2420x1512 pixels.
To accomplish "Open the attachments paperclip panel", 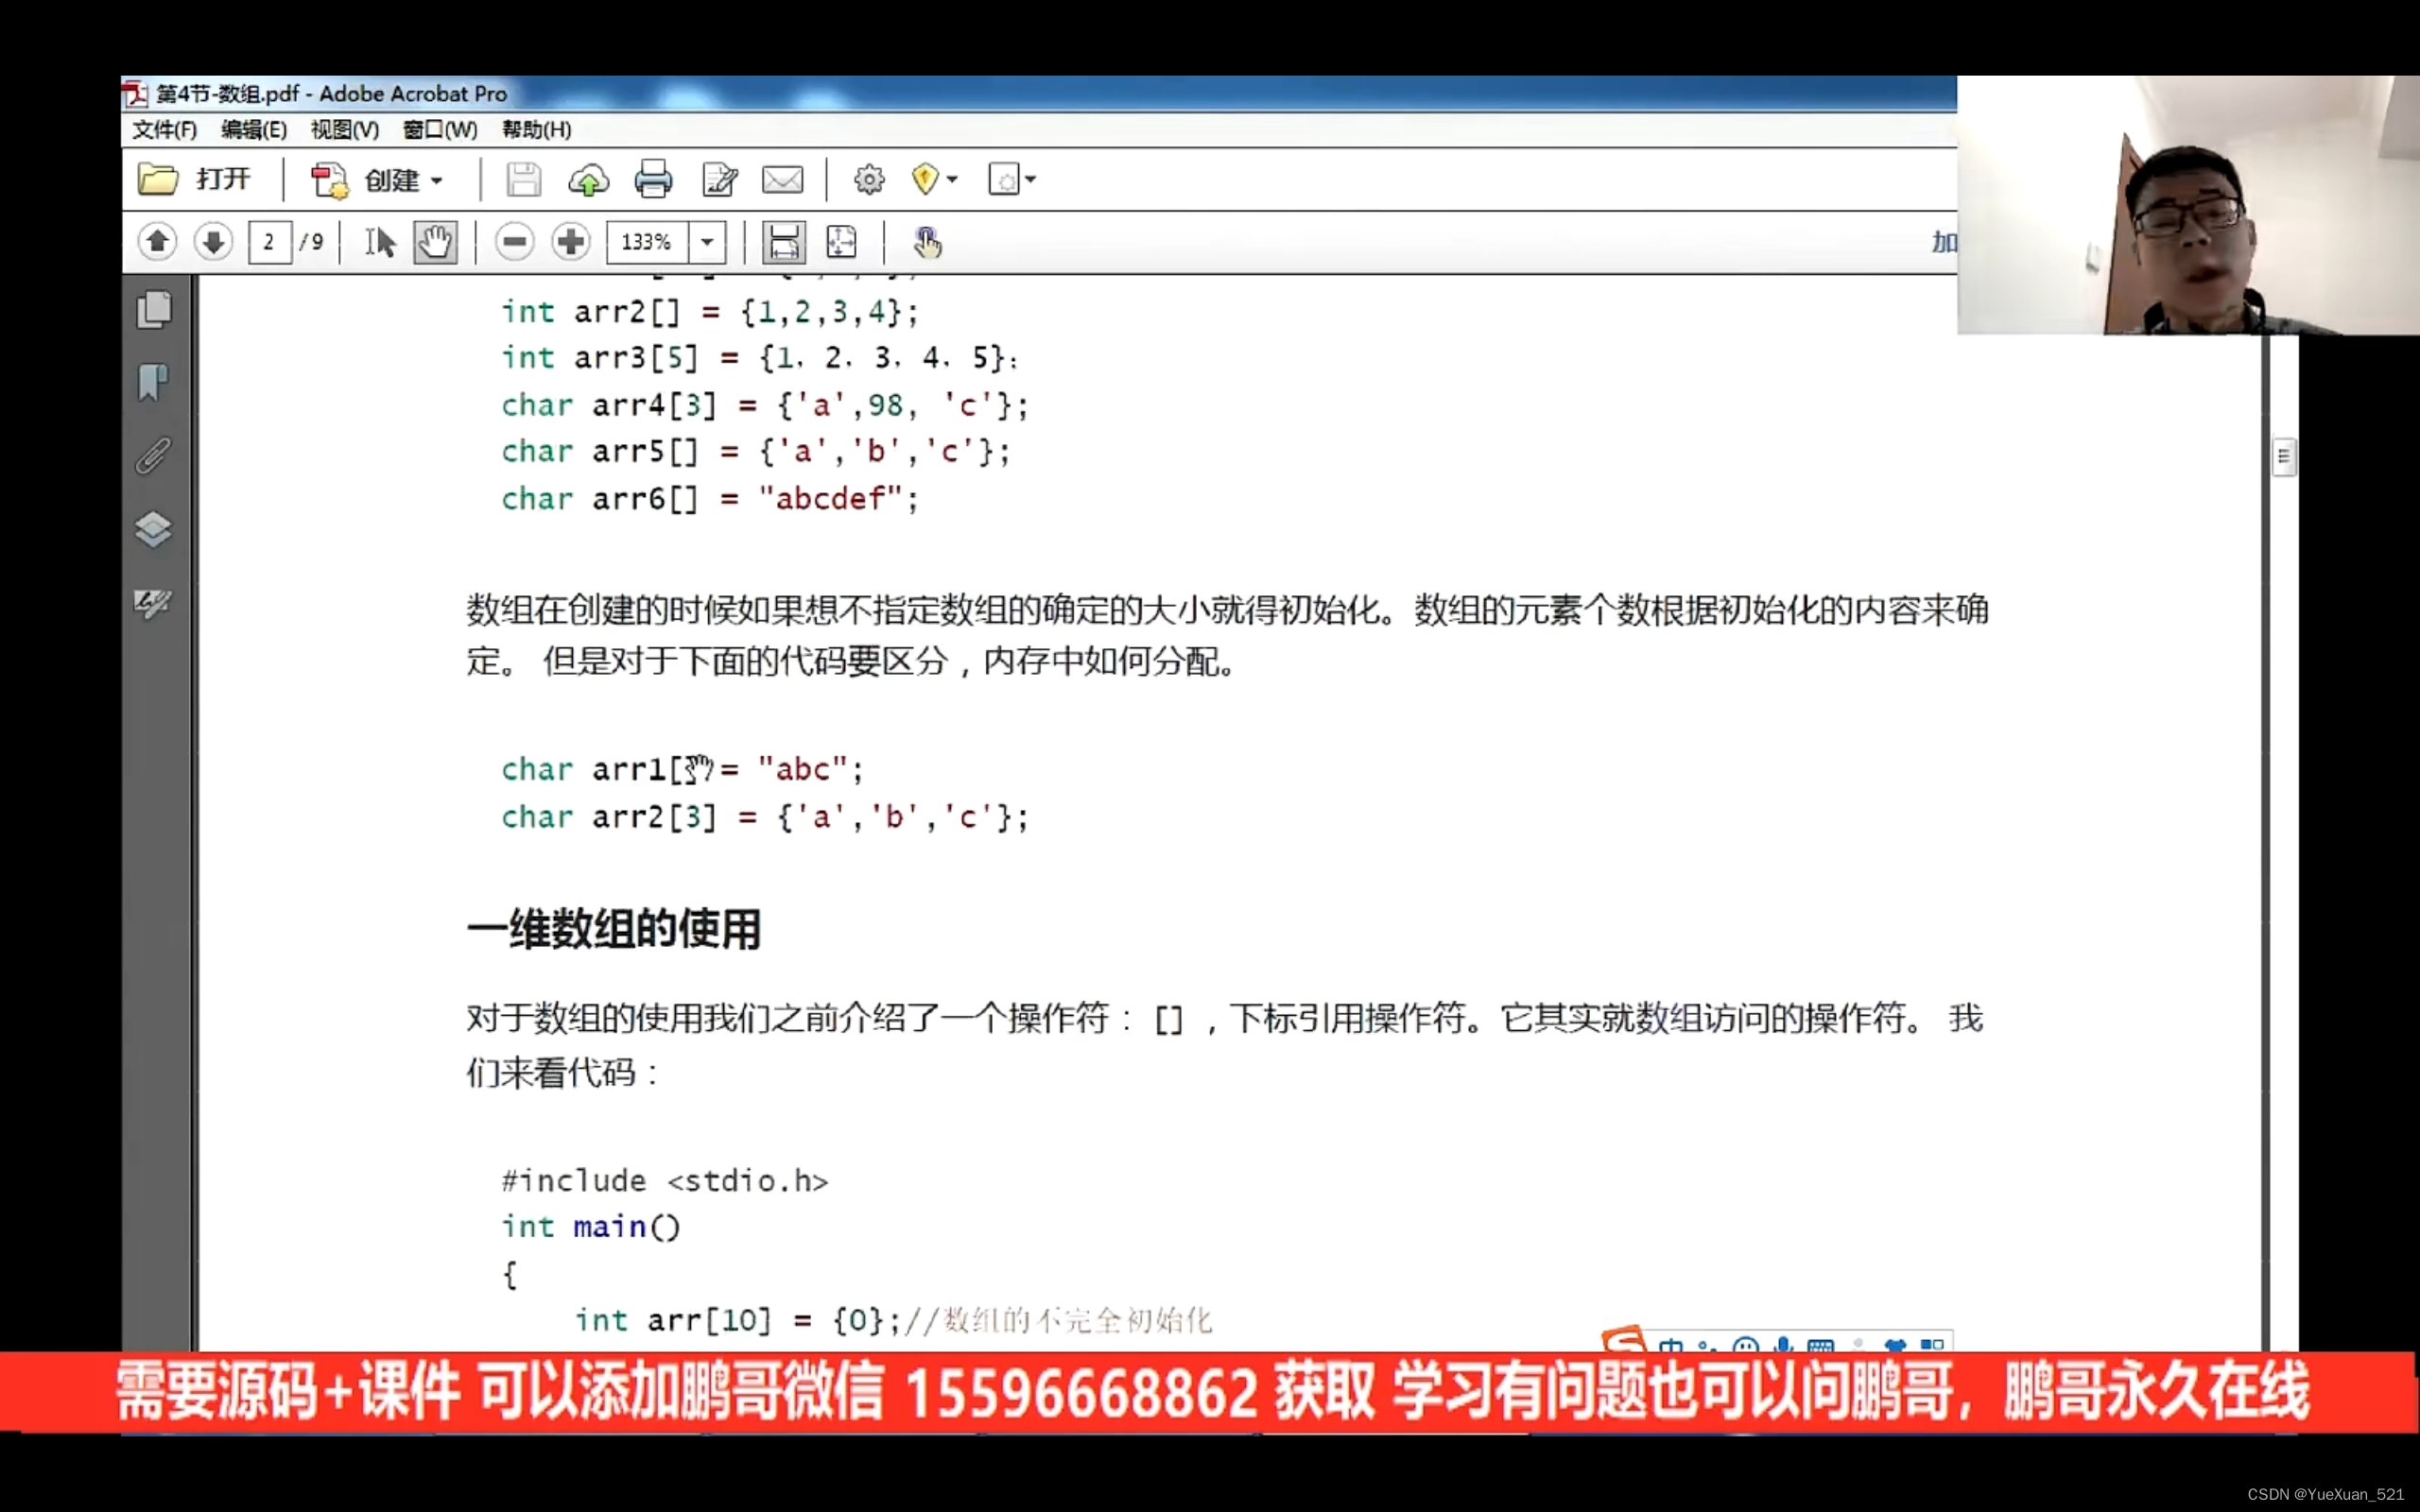I will (x=153, y=456).
